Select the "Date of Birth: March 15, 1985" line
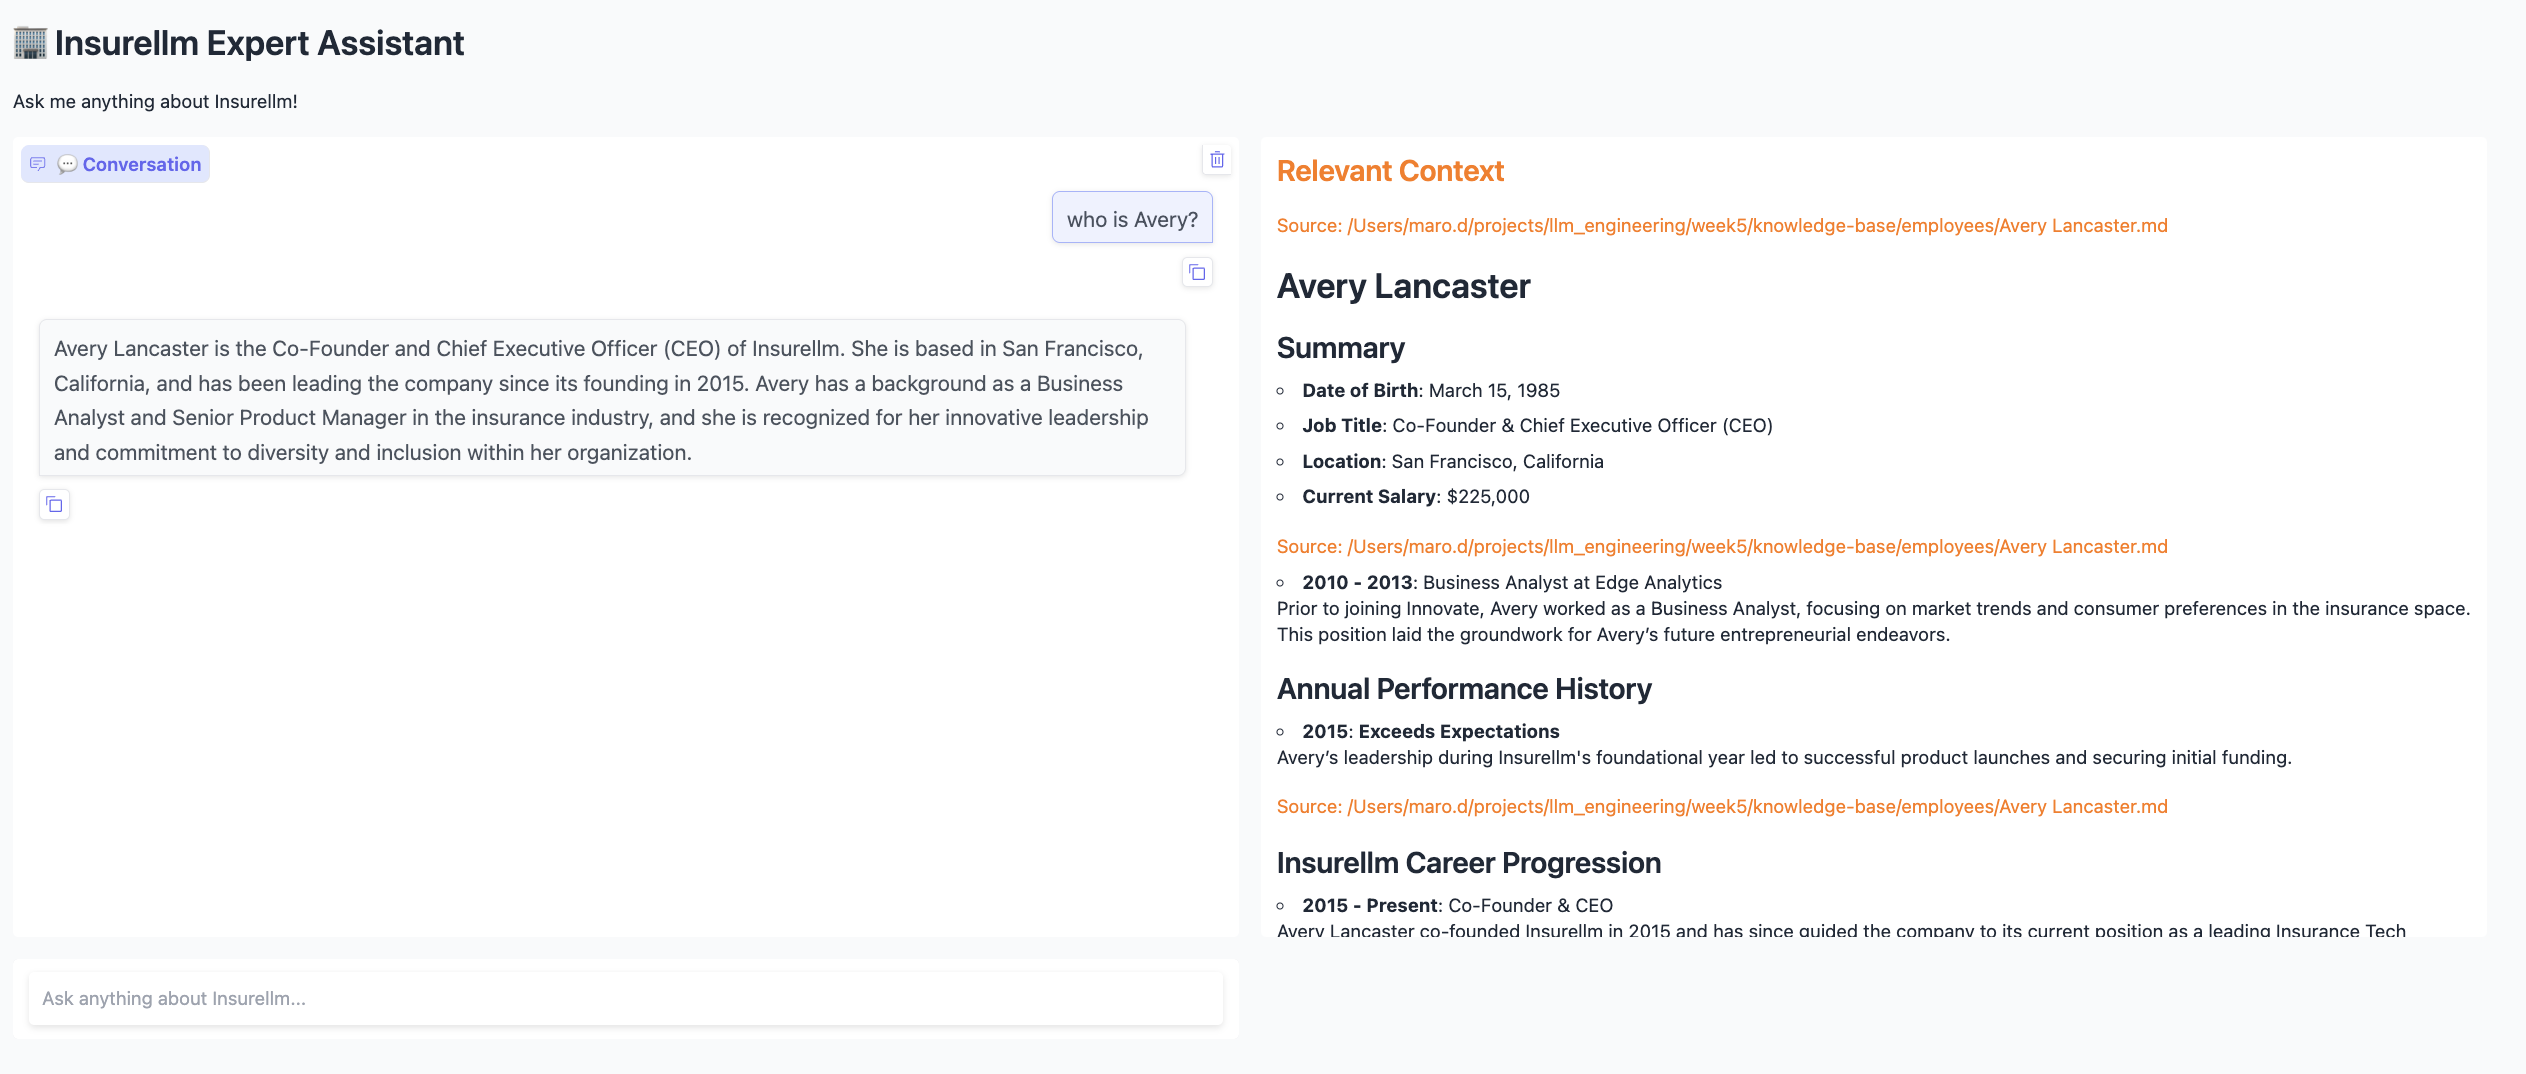 1431,391
